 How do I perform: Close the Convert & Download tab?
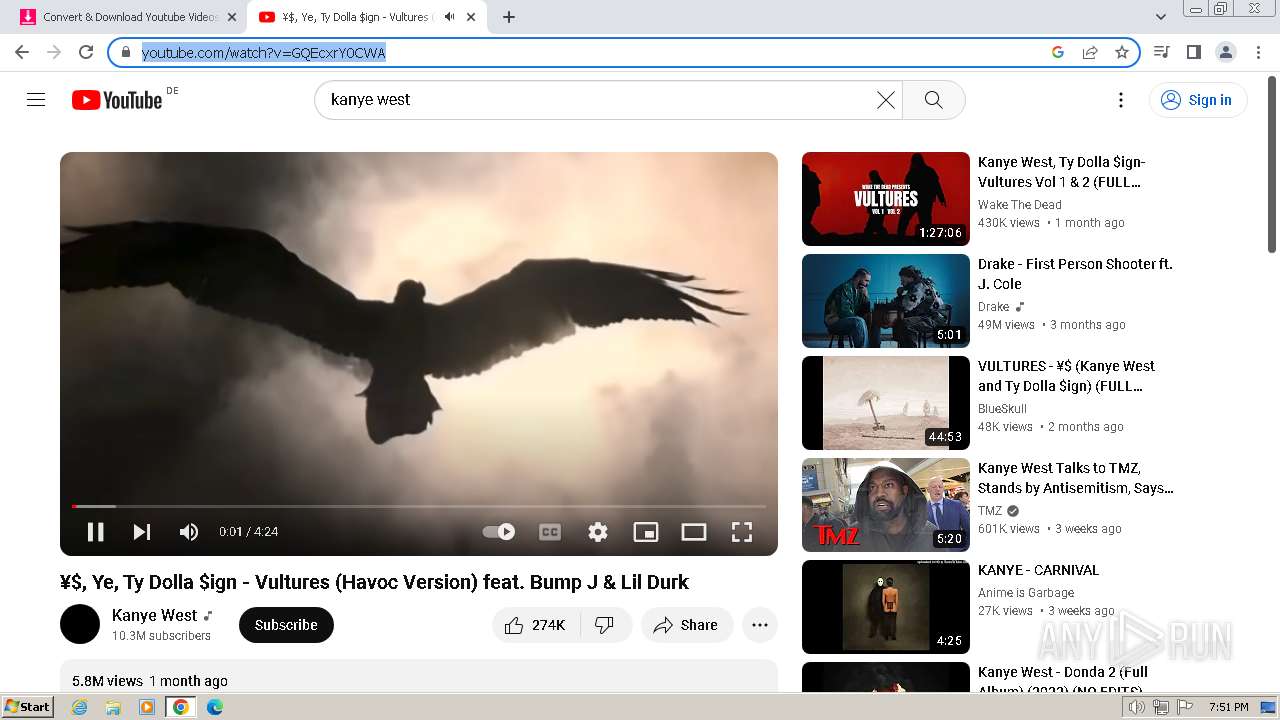coord(232,17)
